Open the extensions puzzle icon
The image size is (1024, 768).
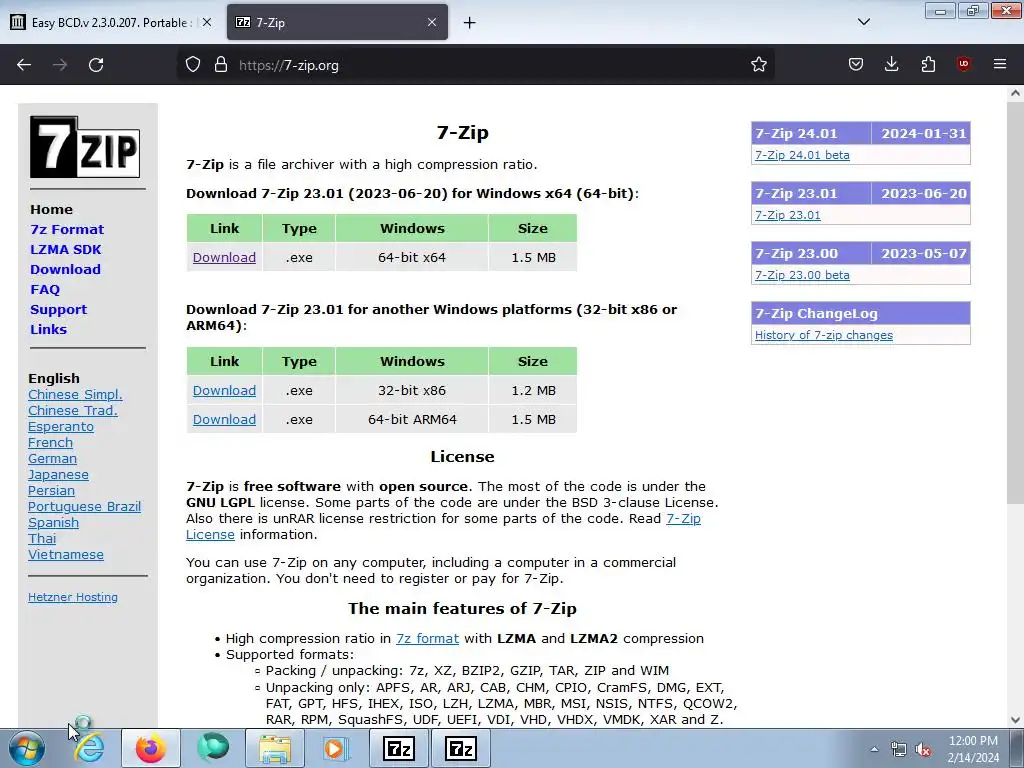coord(928,65)
